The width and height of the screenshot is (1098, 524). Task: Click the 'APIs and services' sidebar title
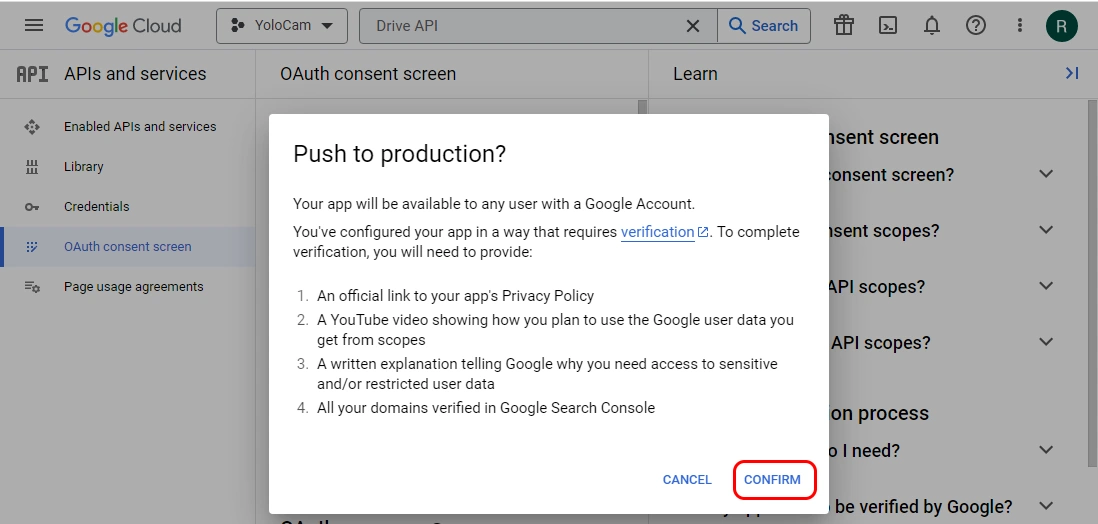pyautogui.click(x=135, y=74)
